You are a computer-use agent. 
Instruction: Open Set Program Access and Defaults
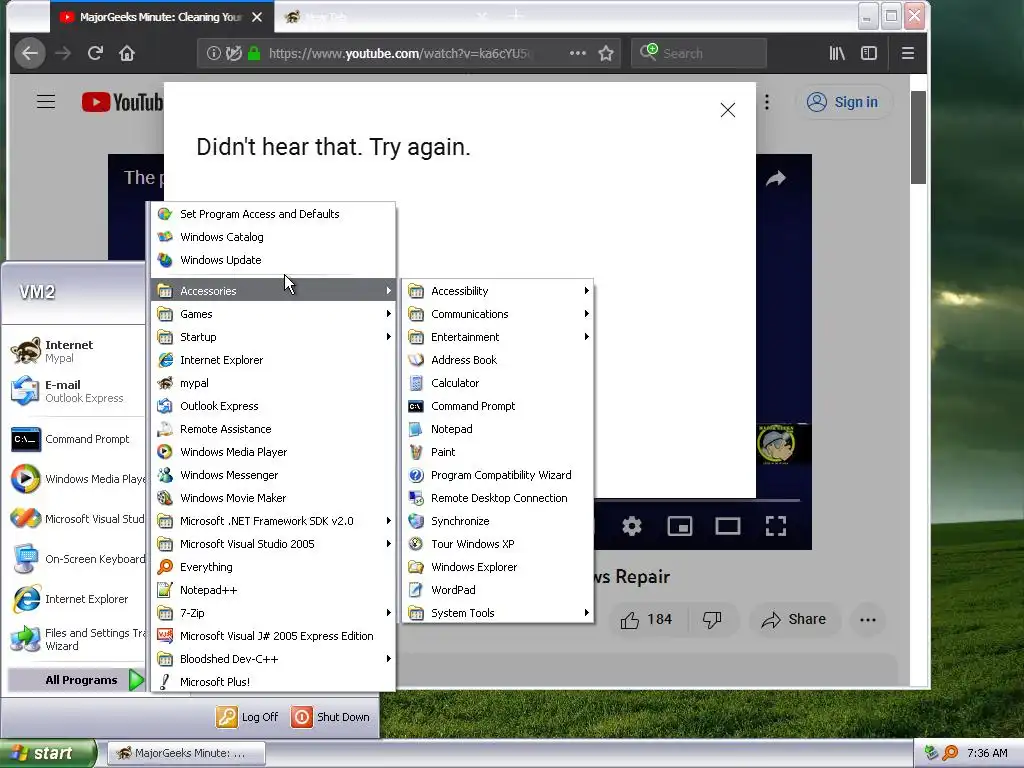click(x=273, y=214)
